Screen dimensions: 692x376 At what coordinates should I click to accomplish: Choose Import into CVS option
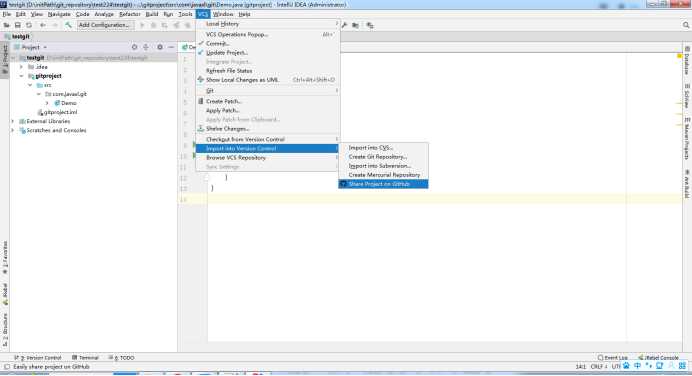(383, 148)
